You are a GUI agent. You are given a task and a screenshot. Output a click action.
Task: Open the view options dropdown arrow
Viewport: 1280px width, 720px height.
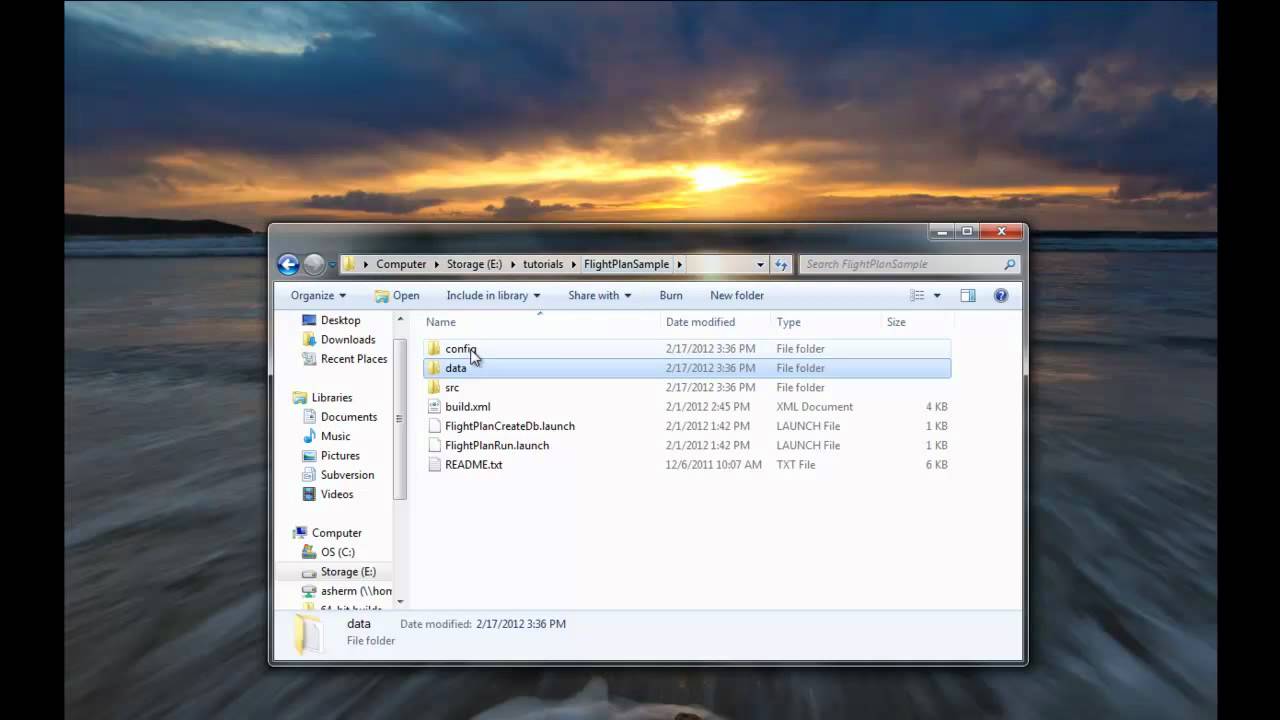[937, 295]
